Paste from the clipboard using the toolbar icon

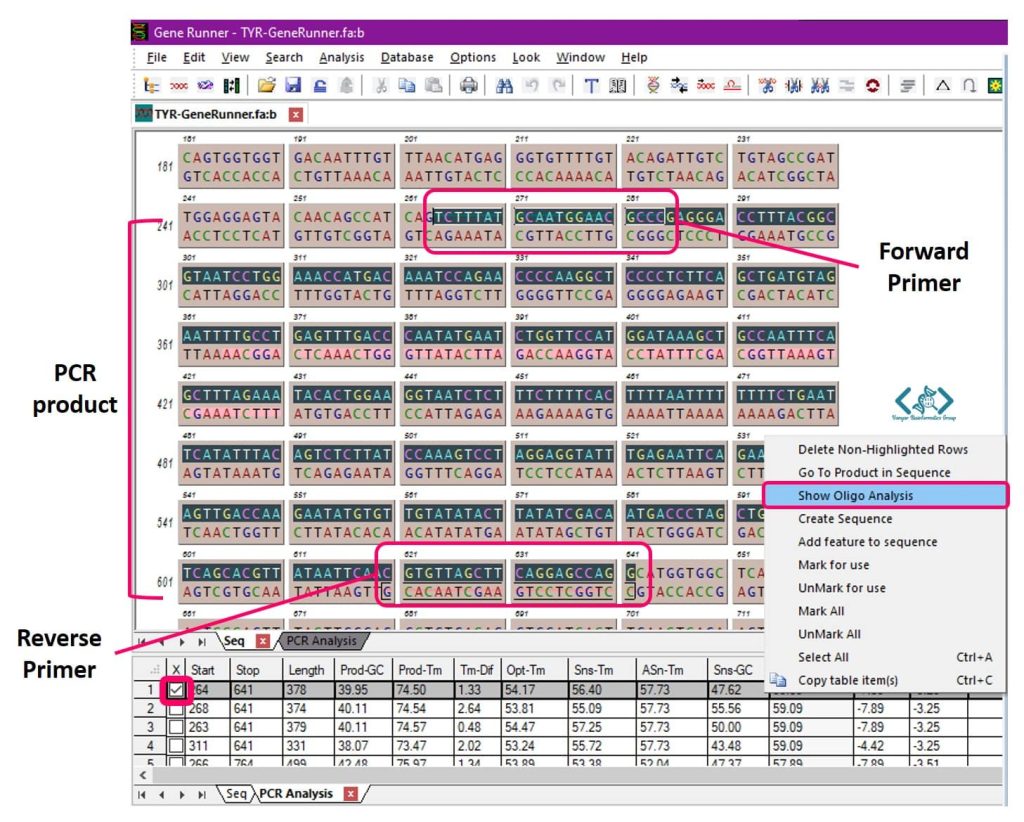[434, 86]
